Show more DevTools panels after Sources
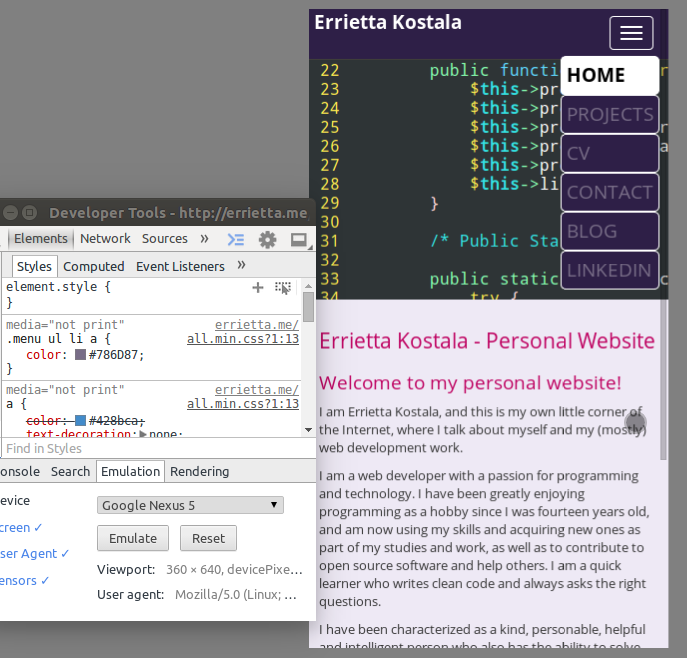This screenshot has width=687, height=658. (x=204, y=239)
